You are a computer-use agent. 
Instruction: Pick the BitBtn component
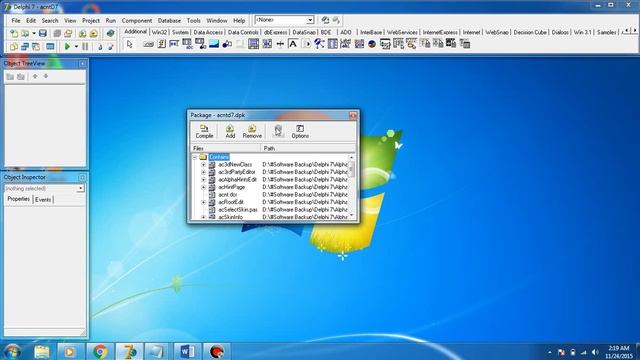click(148, 44)
